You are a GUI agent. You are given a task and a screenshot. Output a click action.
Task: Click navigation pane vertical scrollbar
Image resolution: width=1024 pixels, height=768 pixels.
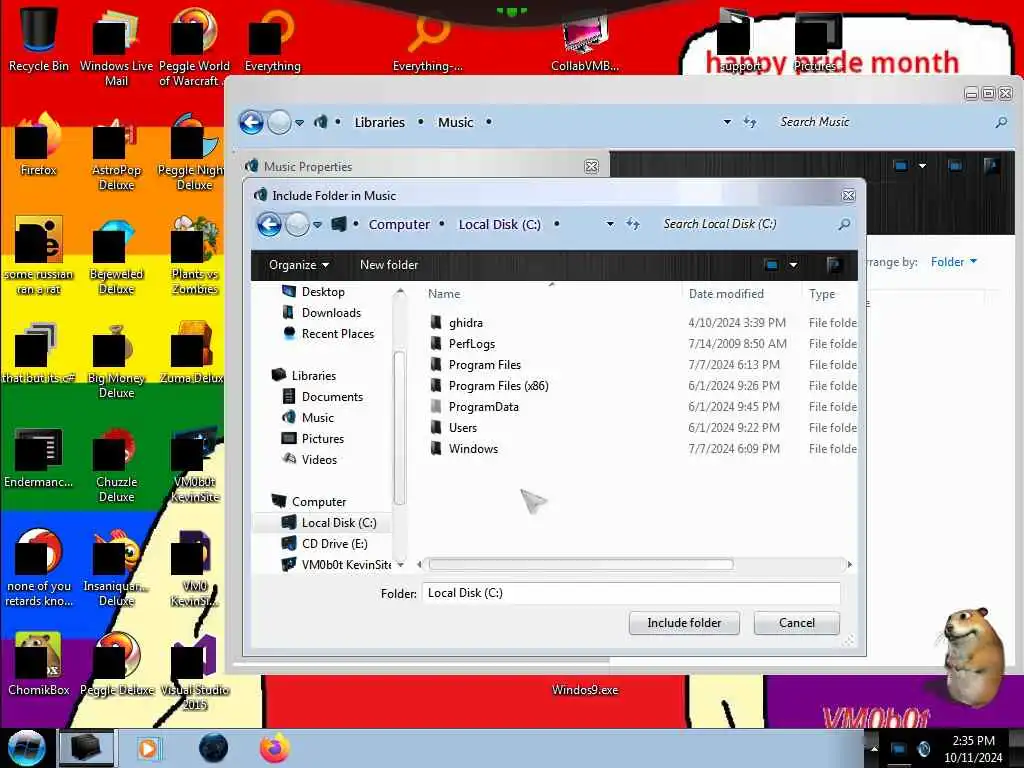(x=399, y=428)
